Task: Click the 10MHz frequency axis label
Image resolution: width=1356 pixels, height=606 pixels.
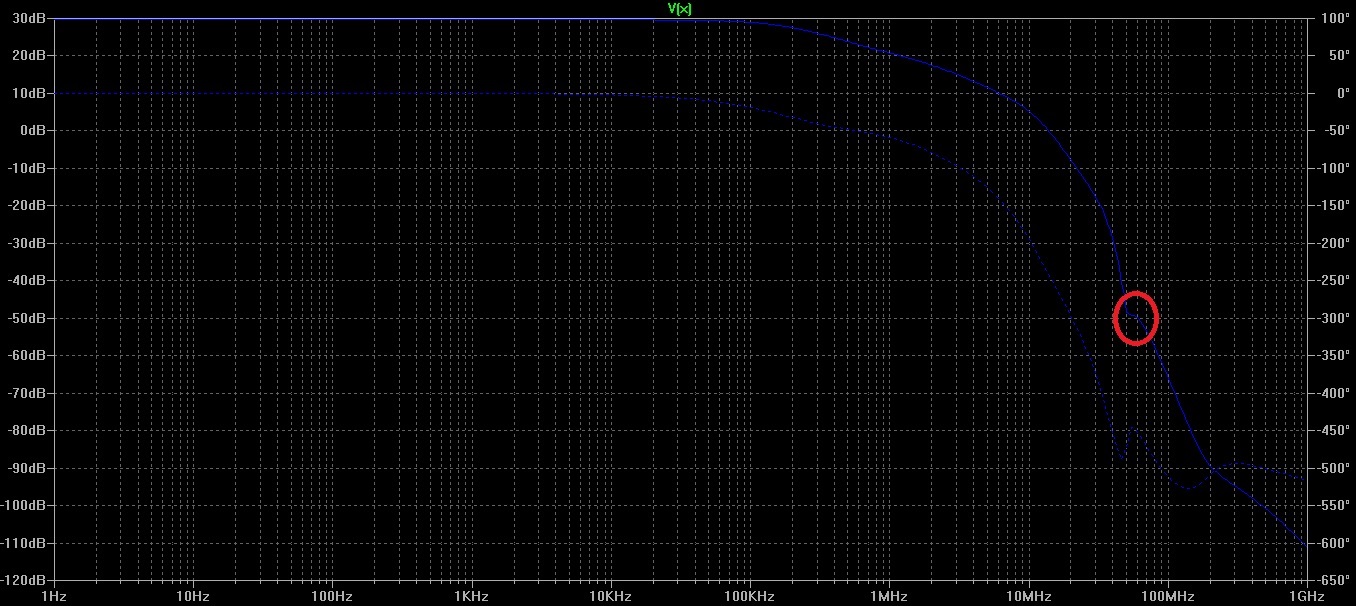Action: pos(1028,596)
